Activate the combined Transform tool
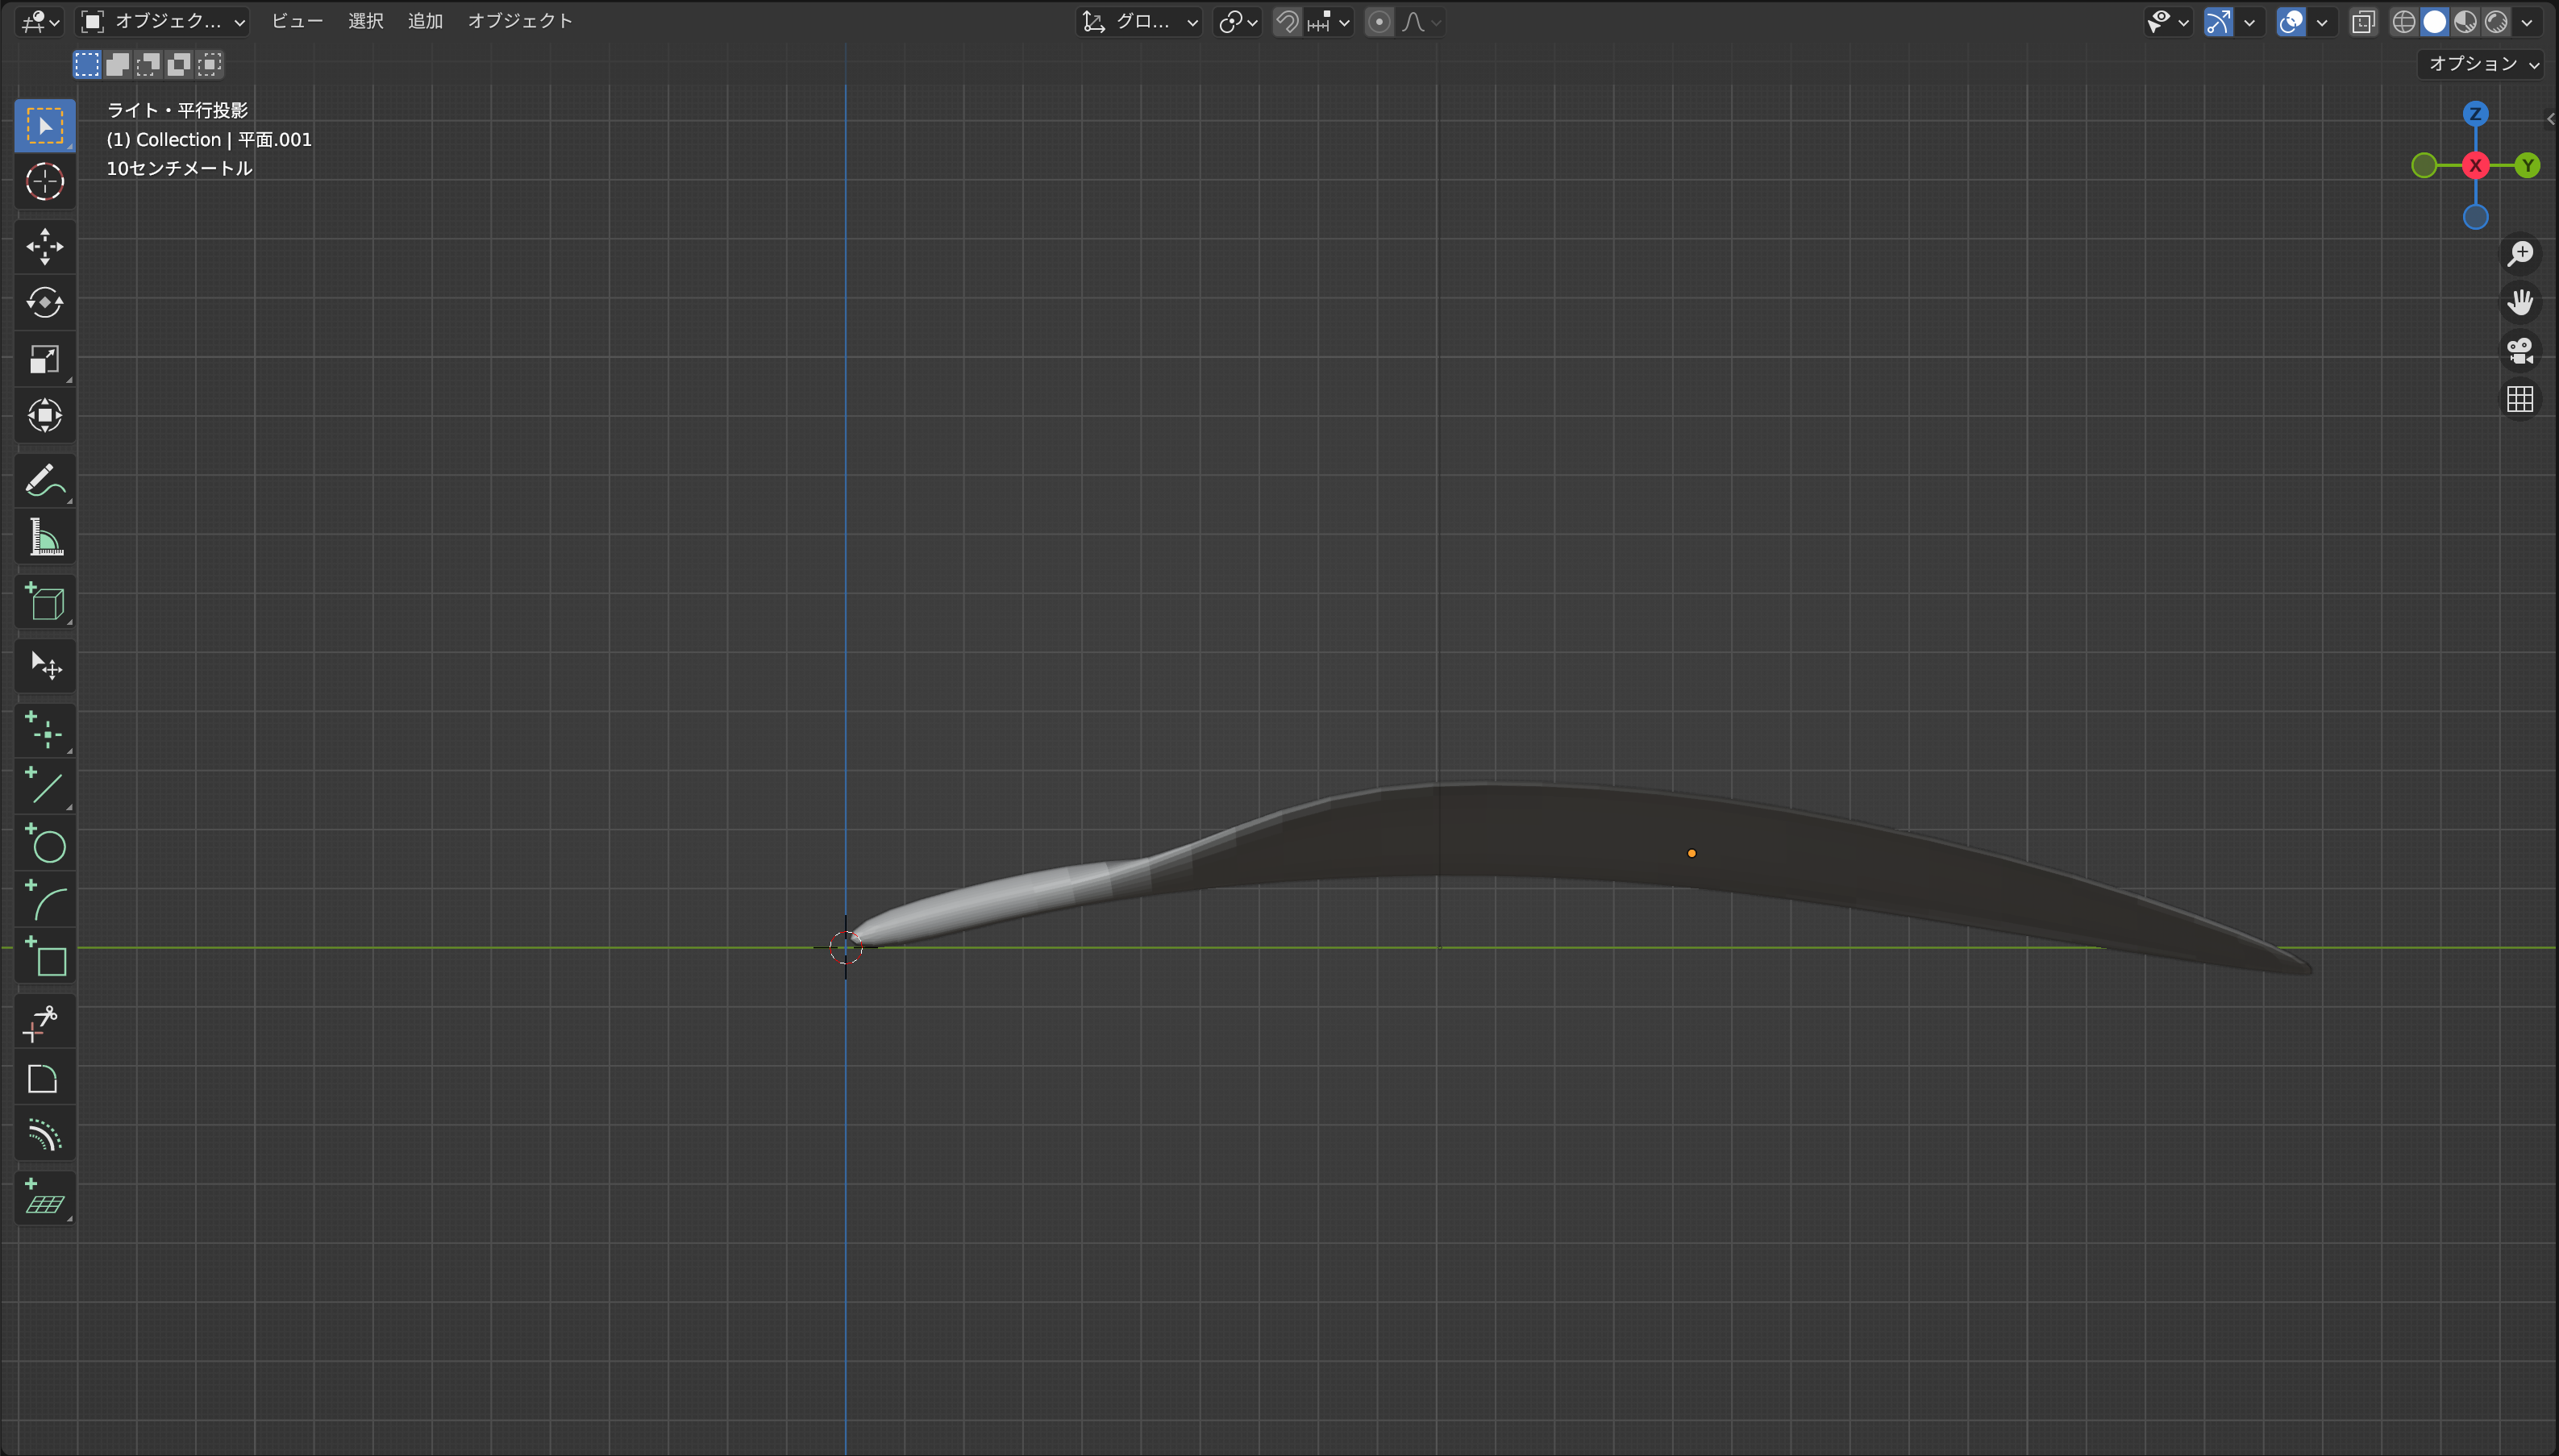Screen dimensions: 2559x1456 (44, 415)
